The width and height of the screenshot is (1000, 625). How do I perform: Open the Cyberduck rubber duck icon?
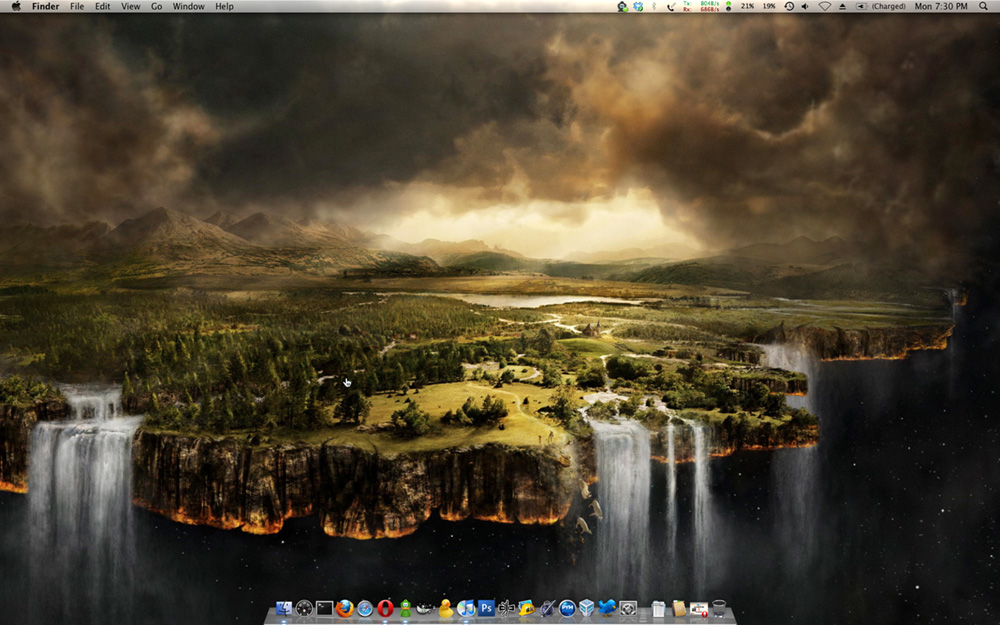[x=446, y=608]
